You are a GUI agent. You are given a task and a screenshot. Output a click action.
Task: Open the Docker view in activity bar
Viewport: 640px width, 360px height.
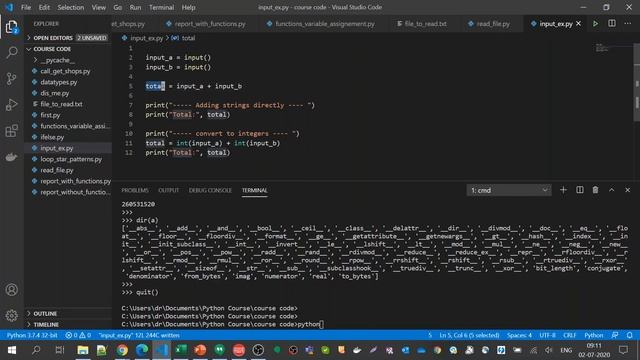(11, 157)
